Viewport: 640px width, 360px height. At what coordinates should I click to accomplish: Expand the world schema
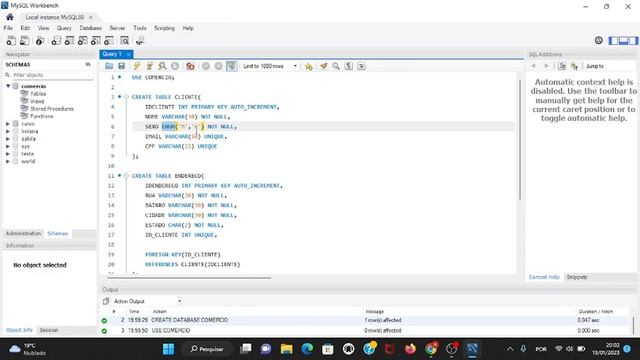click(x=8, y=161)
